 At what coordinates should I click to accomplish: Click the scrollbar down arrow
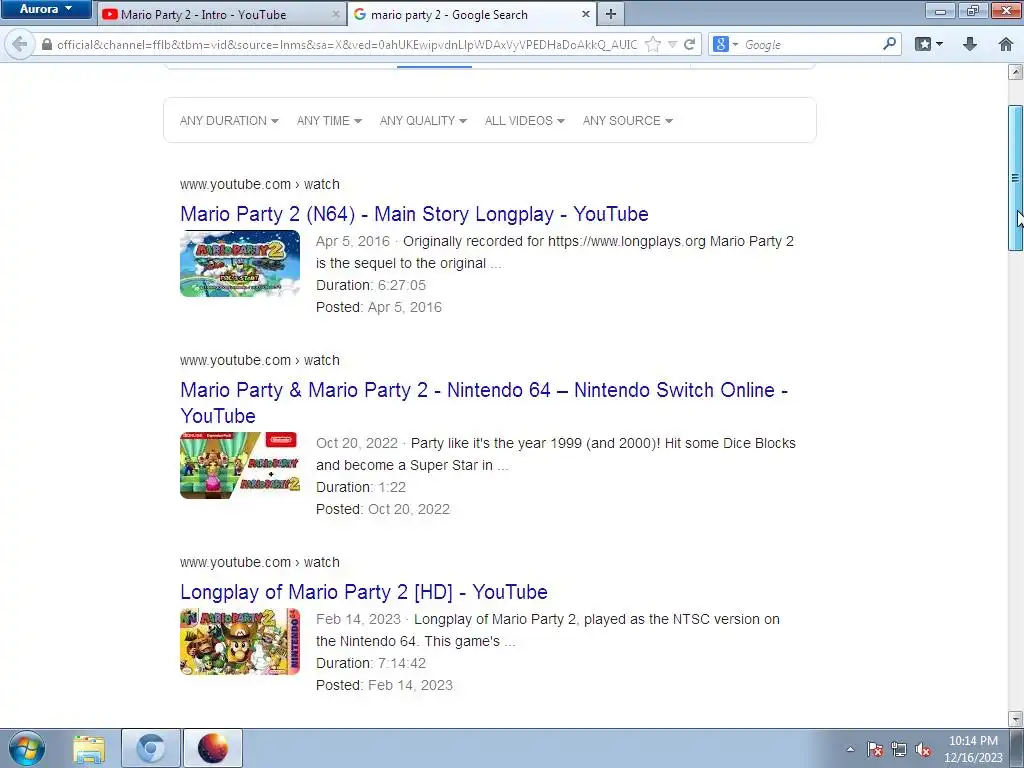point(1015,718)
